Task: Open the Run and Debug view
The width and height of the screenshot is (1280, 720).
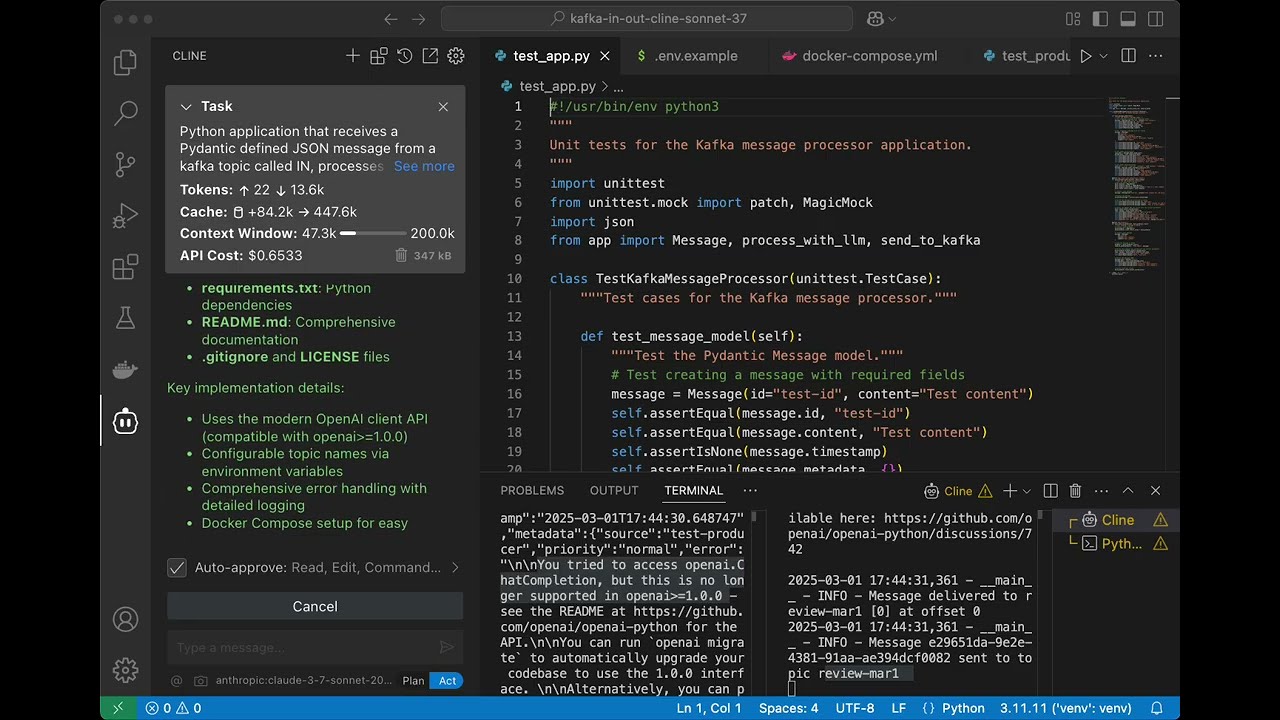Action: tap(125, 216)
